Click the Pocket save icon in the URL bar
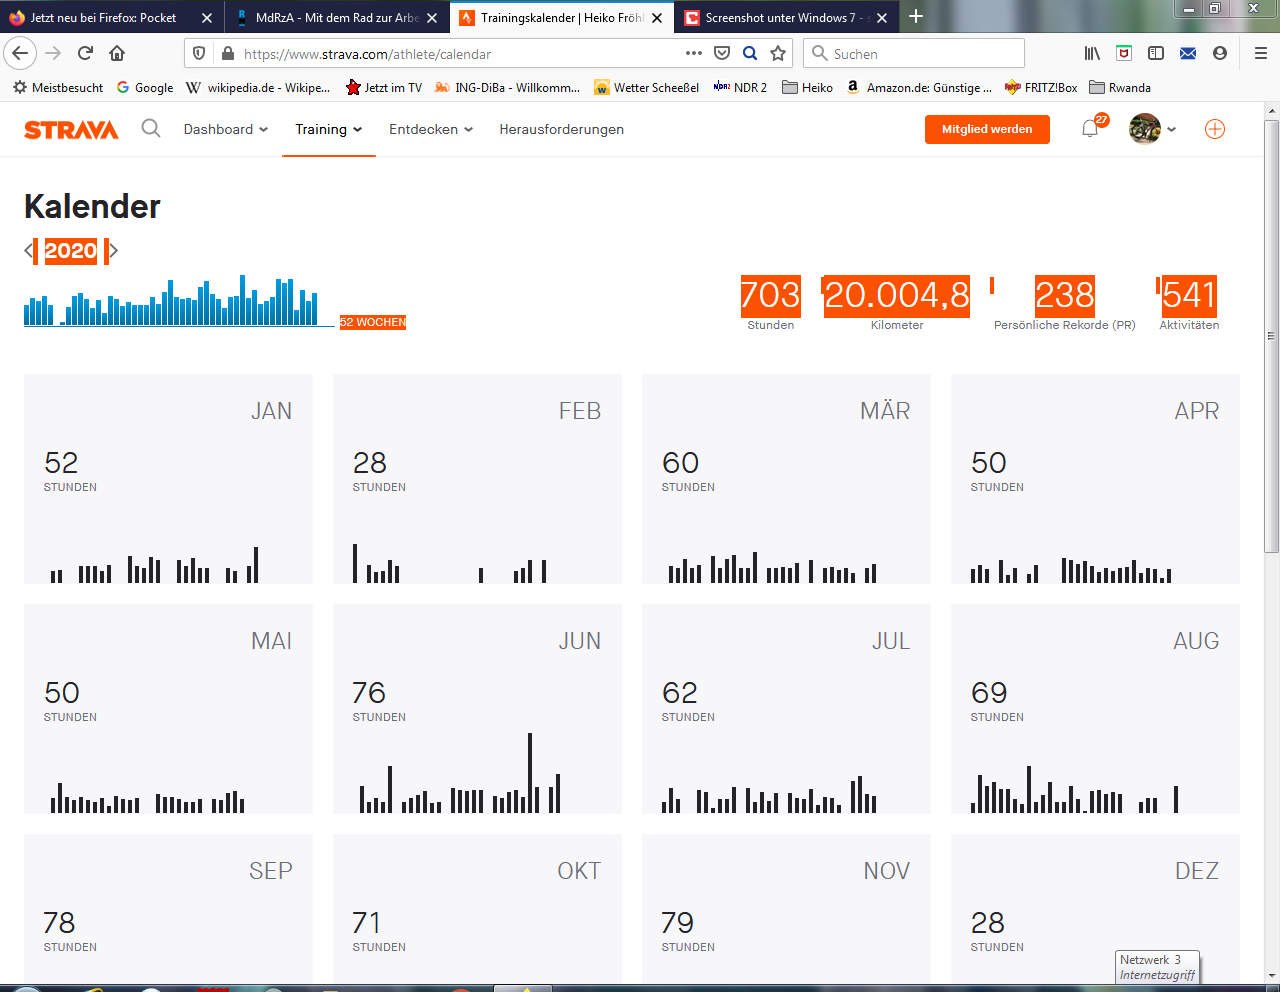 [722, 53]
